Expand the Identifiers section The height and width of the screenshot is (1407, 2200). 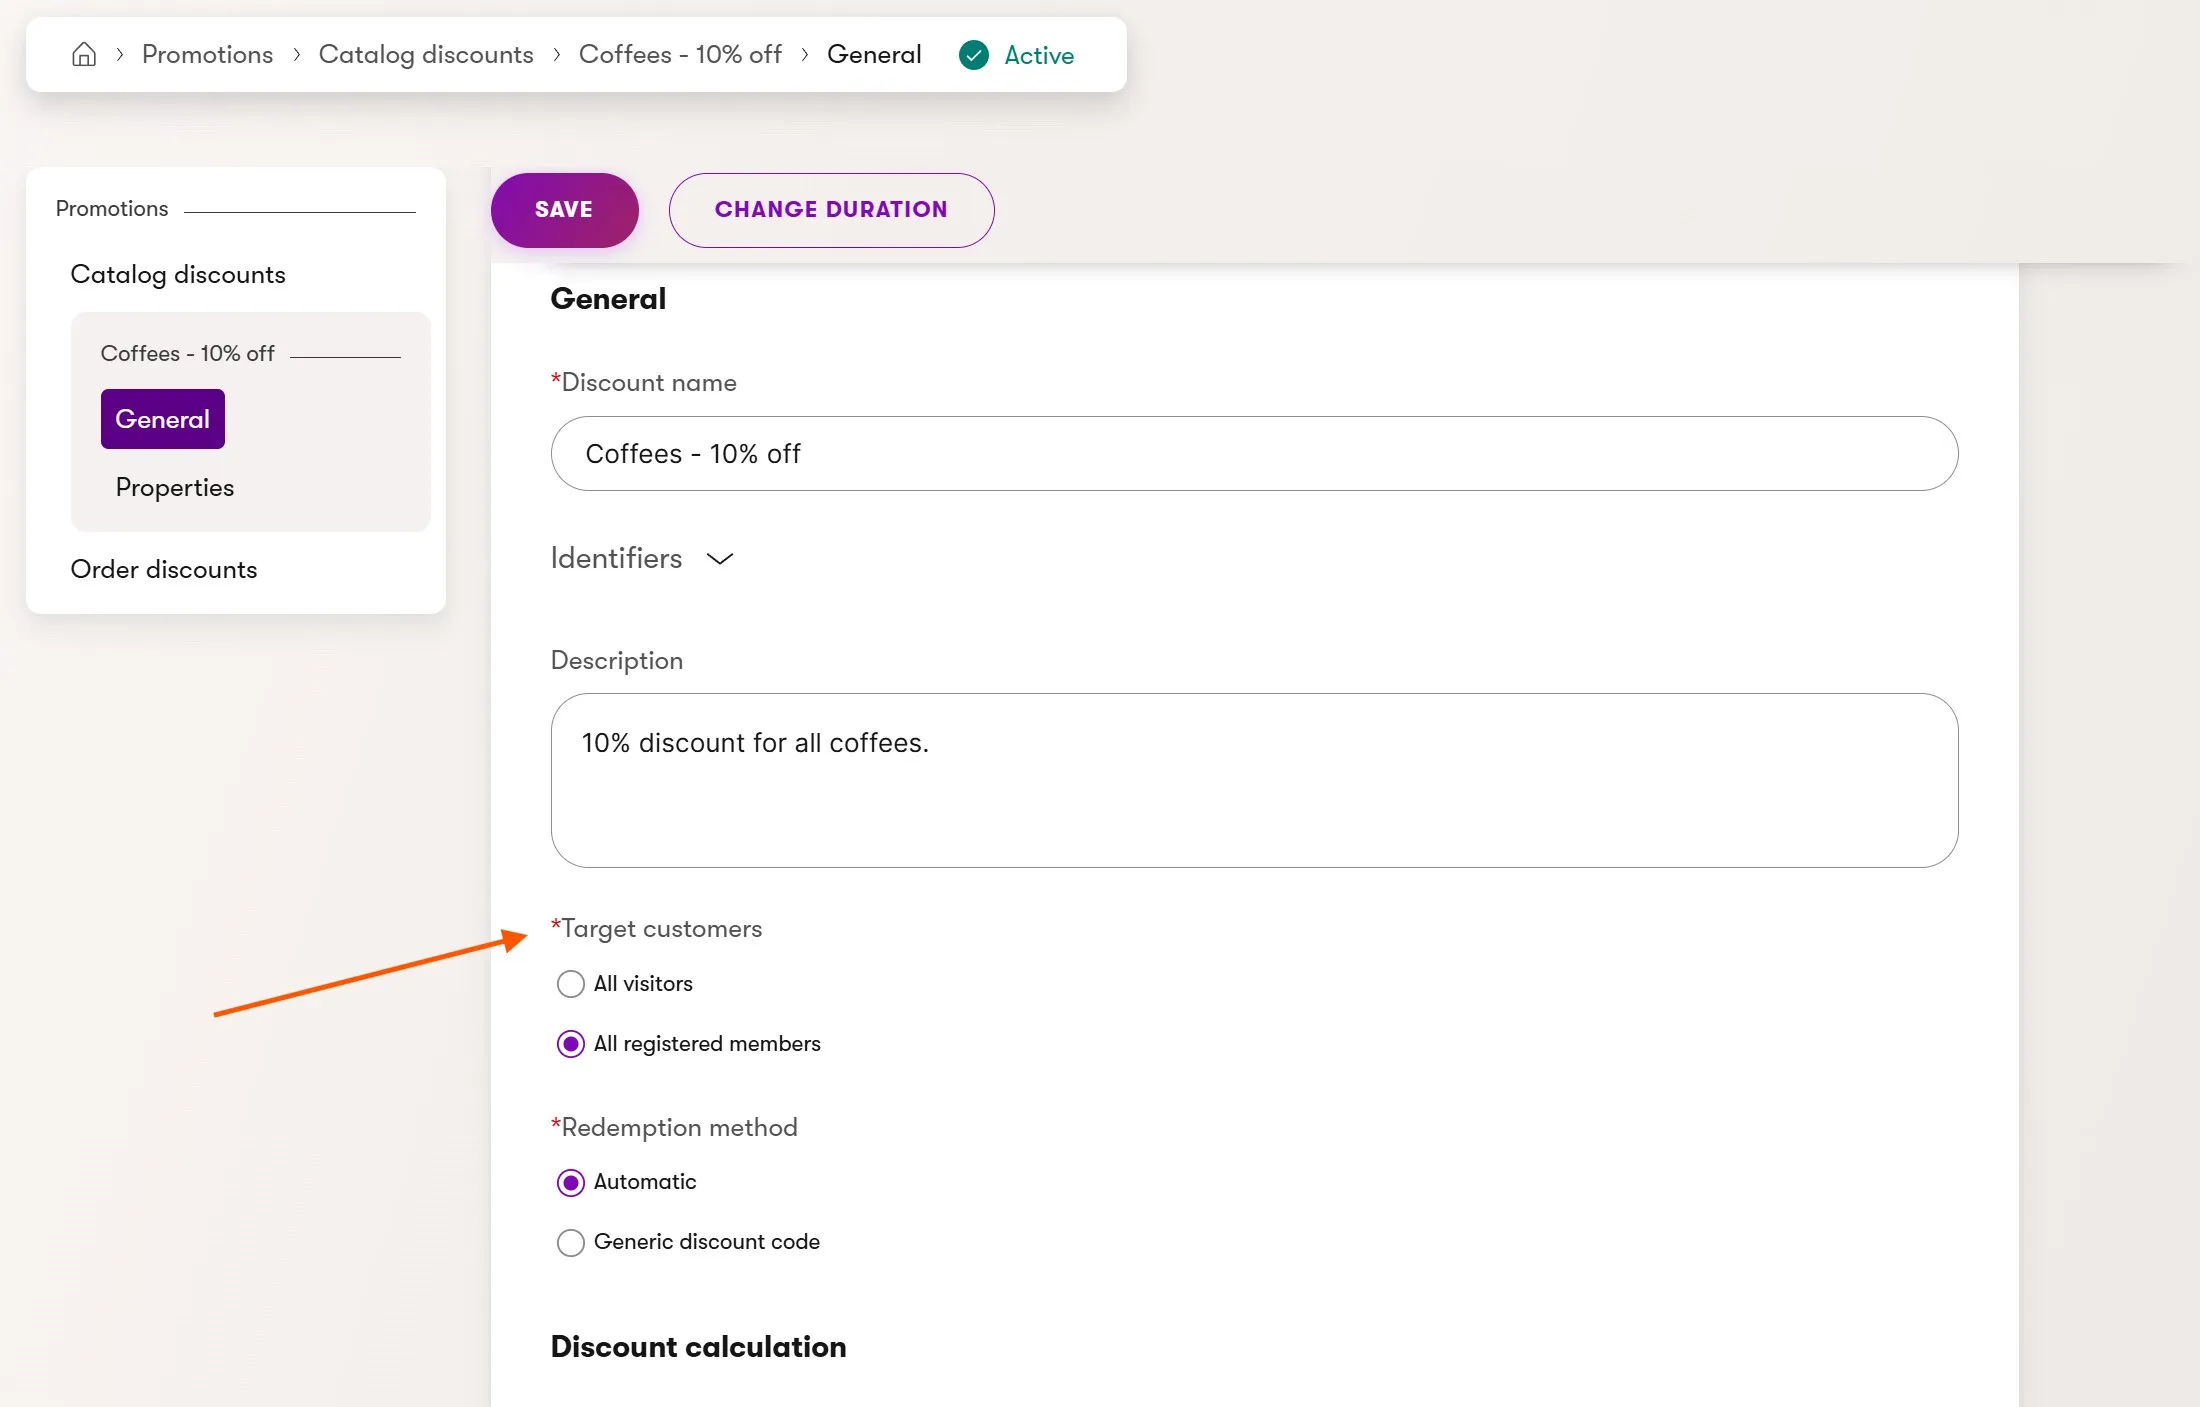tap(616, 558)
